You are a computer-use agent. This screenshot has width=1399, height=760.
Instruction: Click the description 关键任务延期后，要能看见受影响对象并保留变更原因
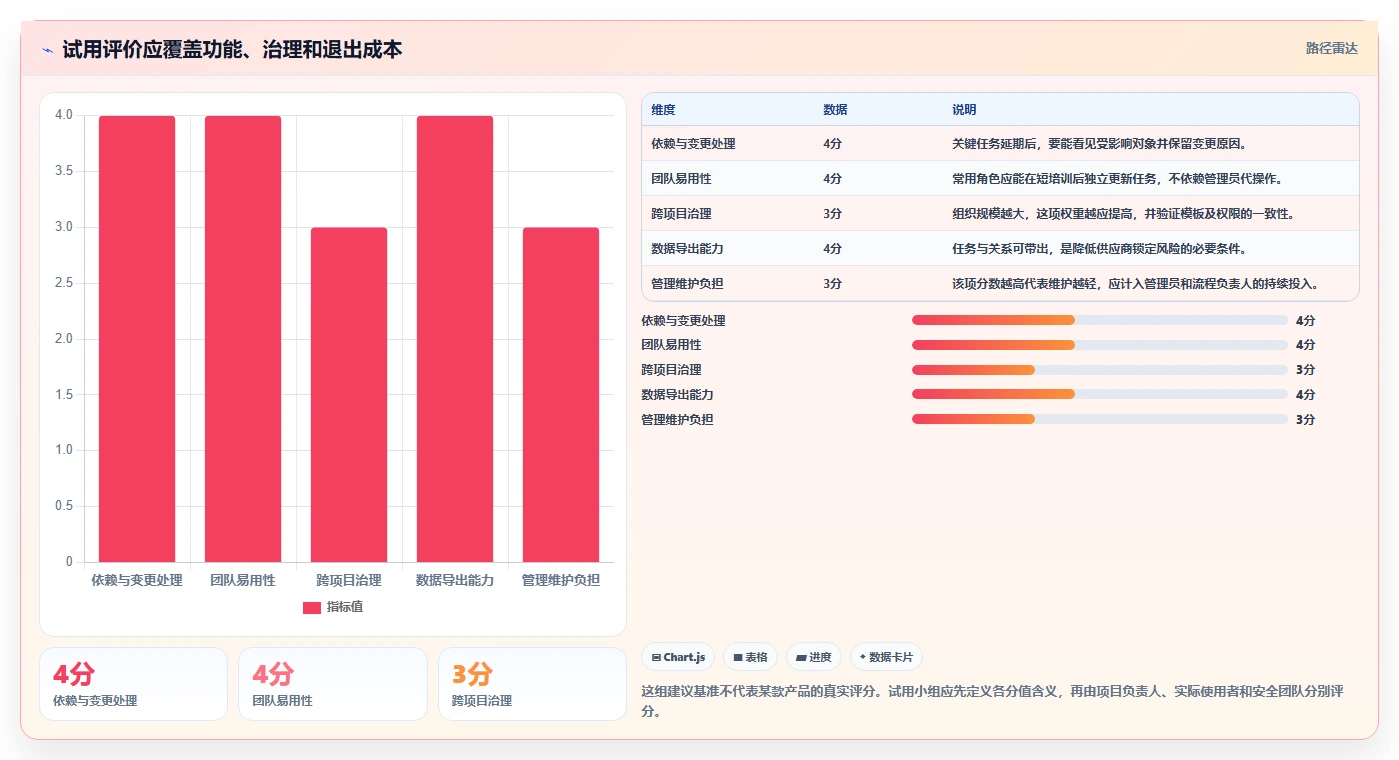pos(1099,144)
